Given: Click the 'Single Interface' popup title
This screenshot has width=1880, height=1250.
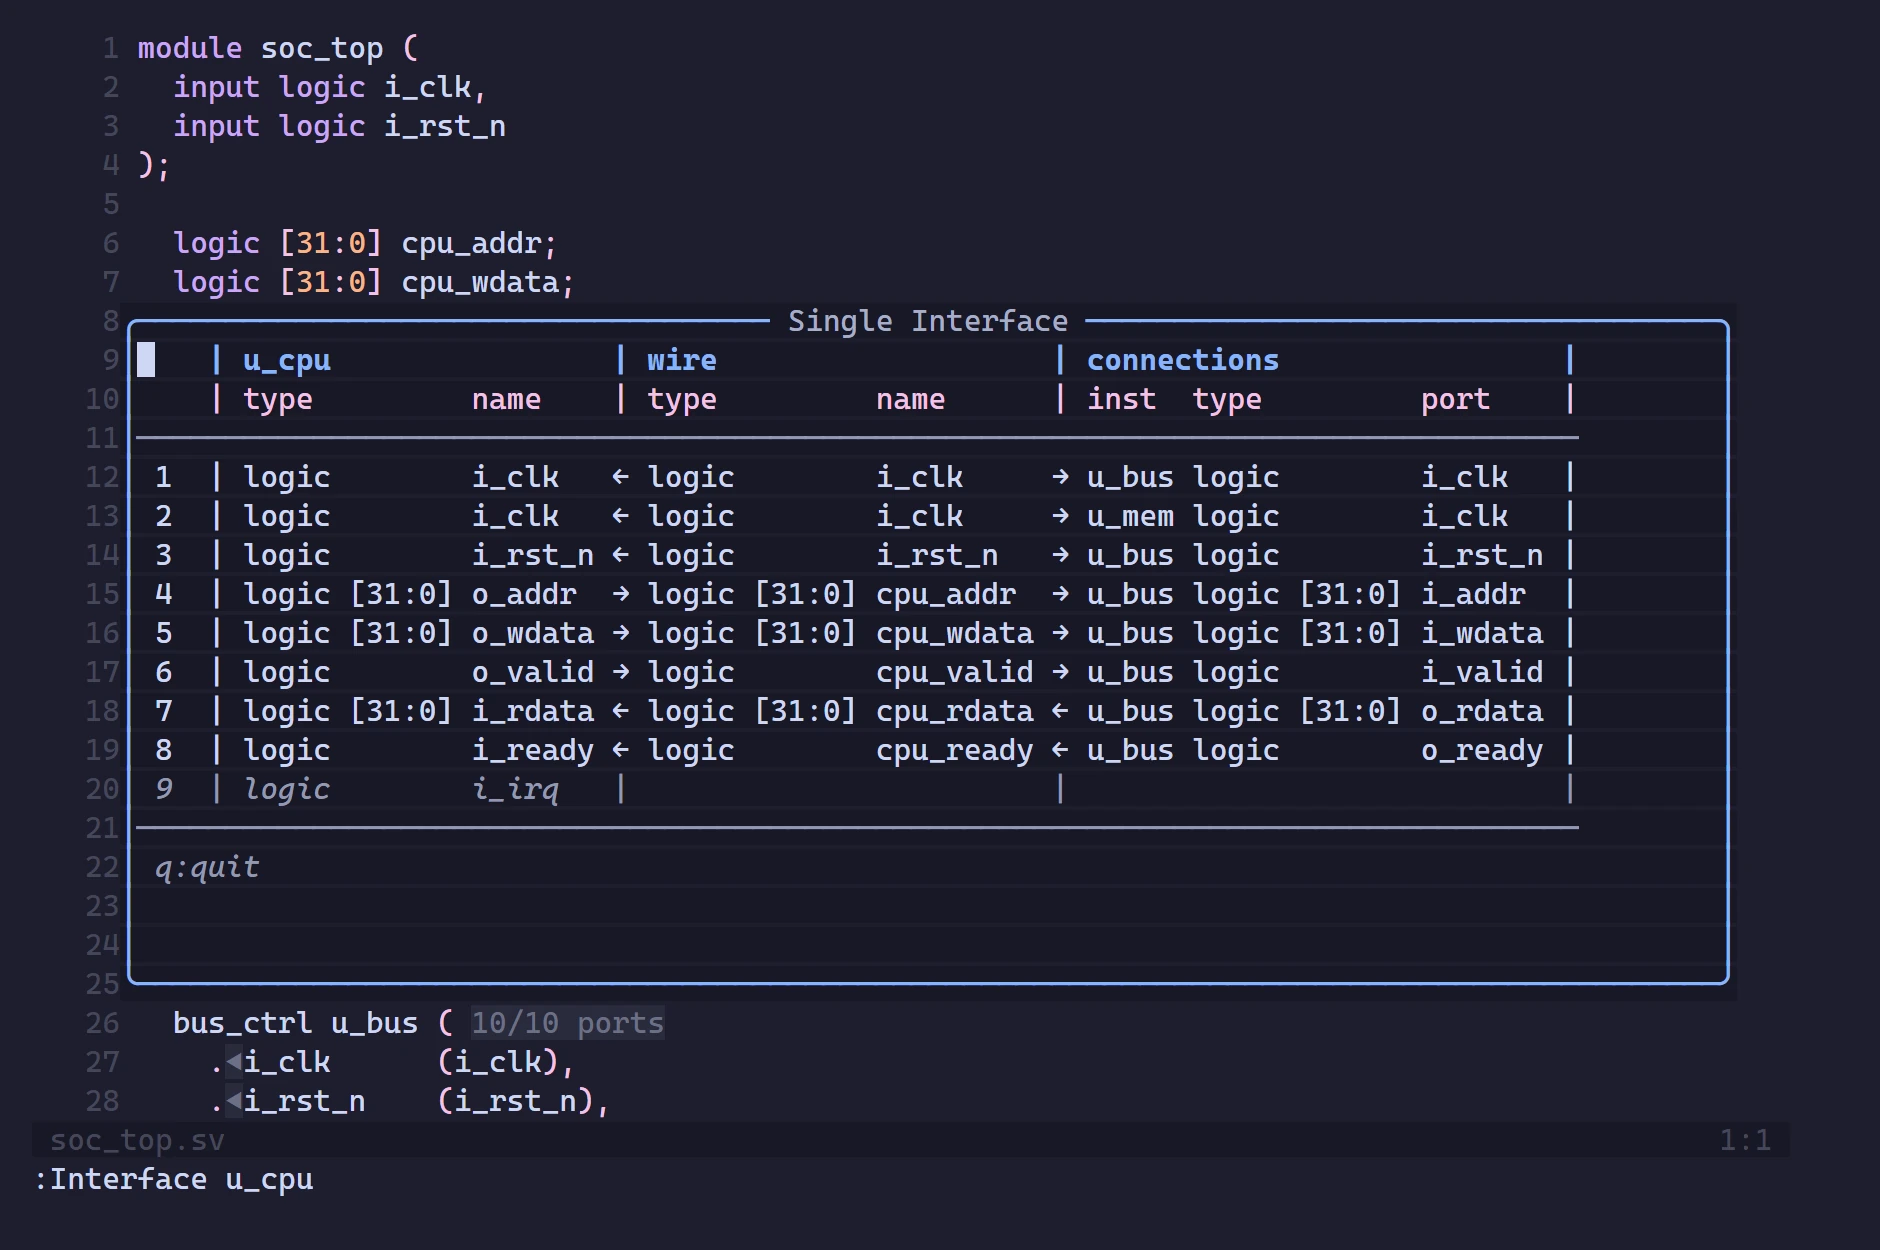Looking at the screenshot, I should (x=927, y=321).
